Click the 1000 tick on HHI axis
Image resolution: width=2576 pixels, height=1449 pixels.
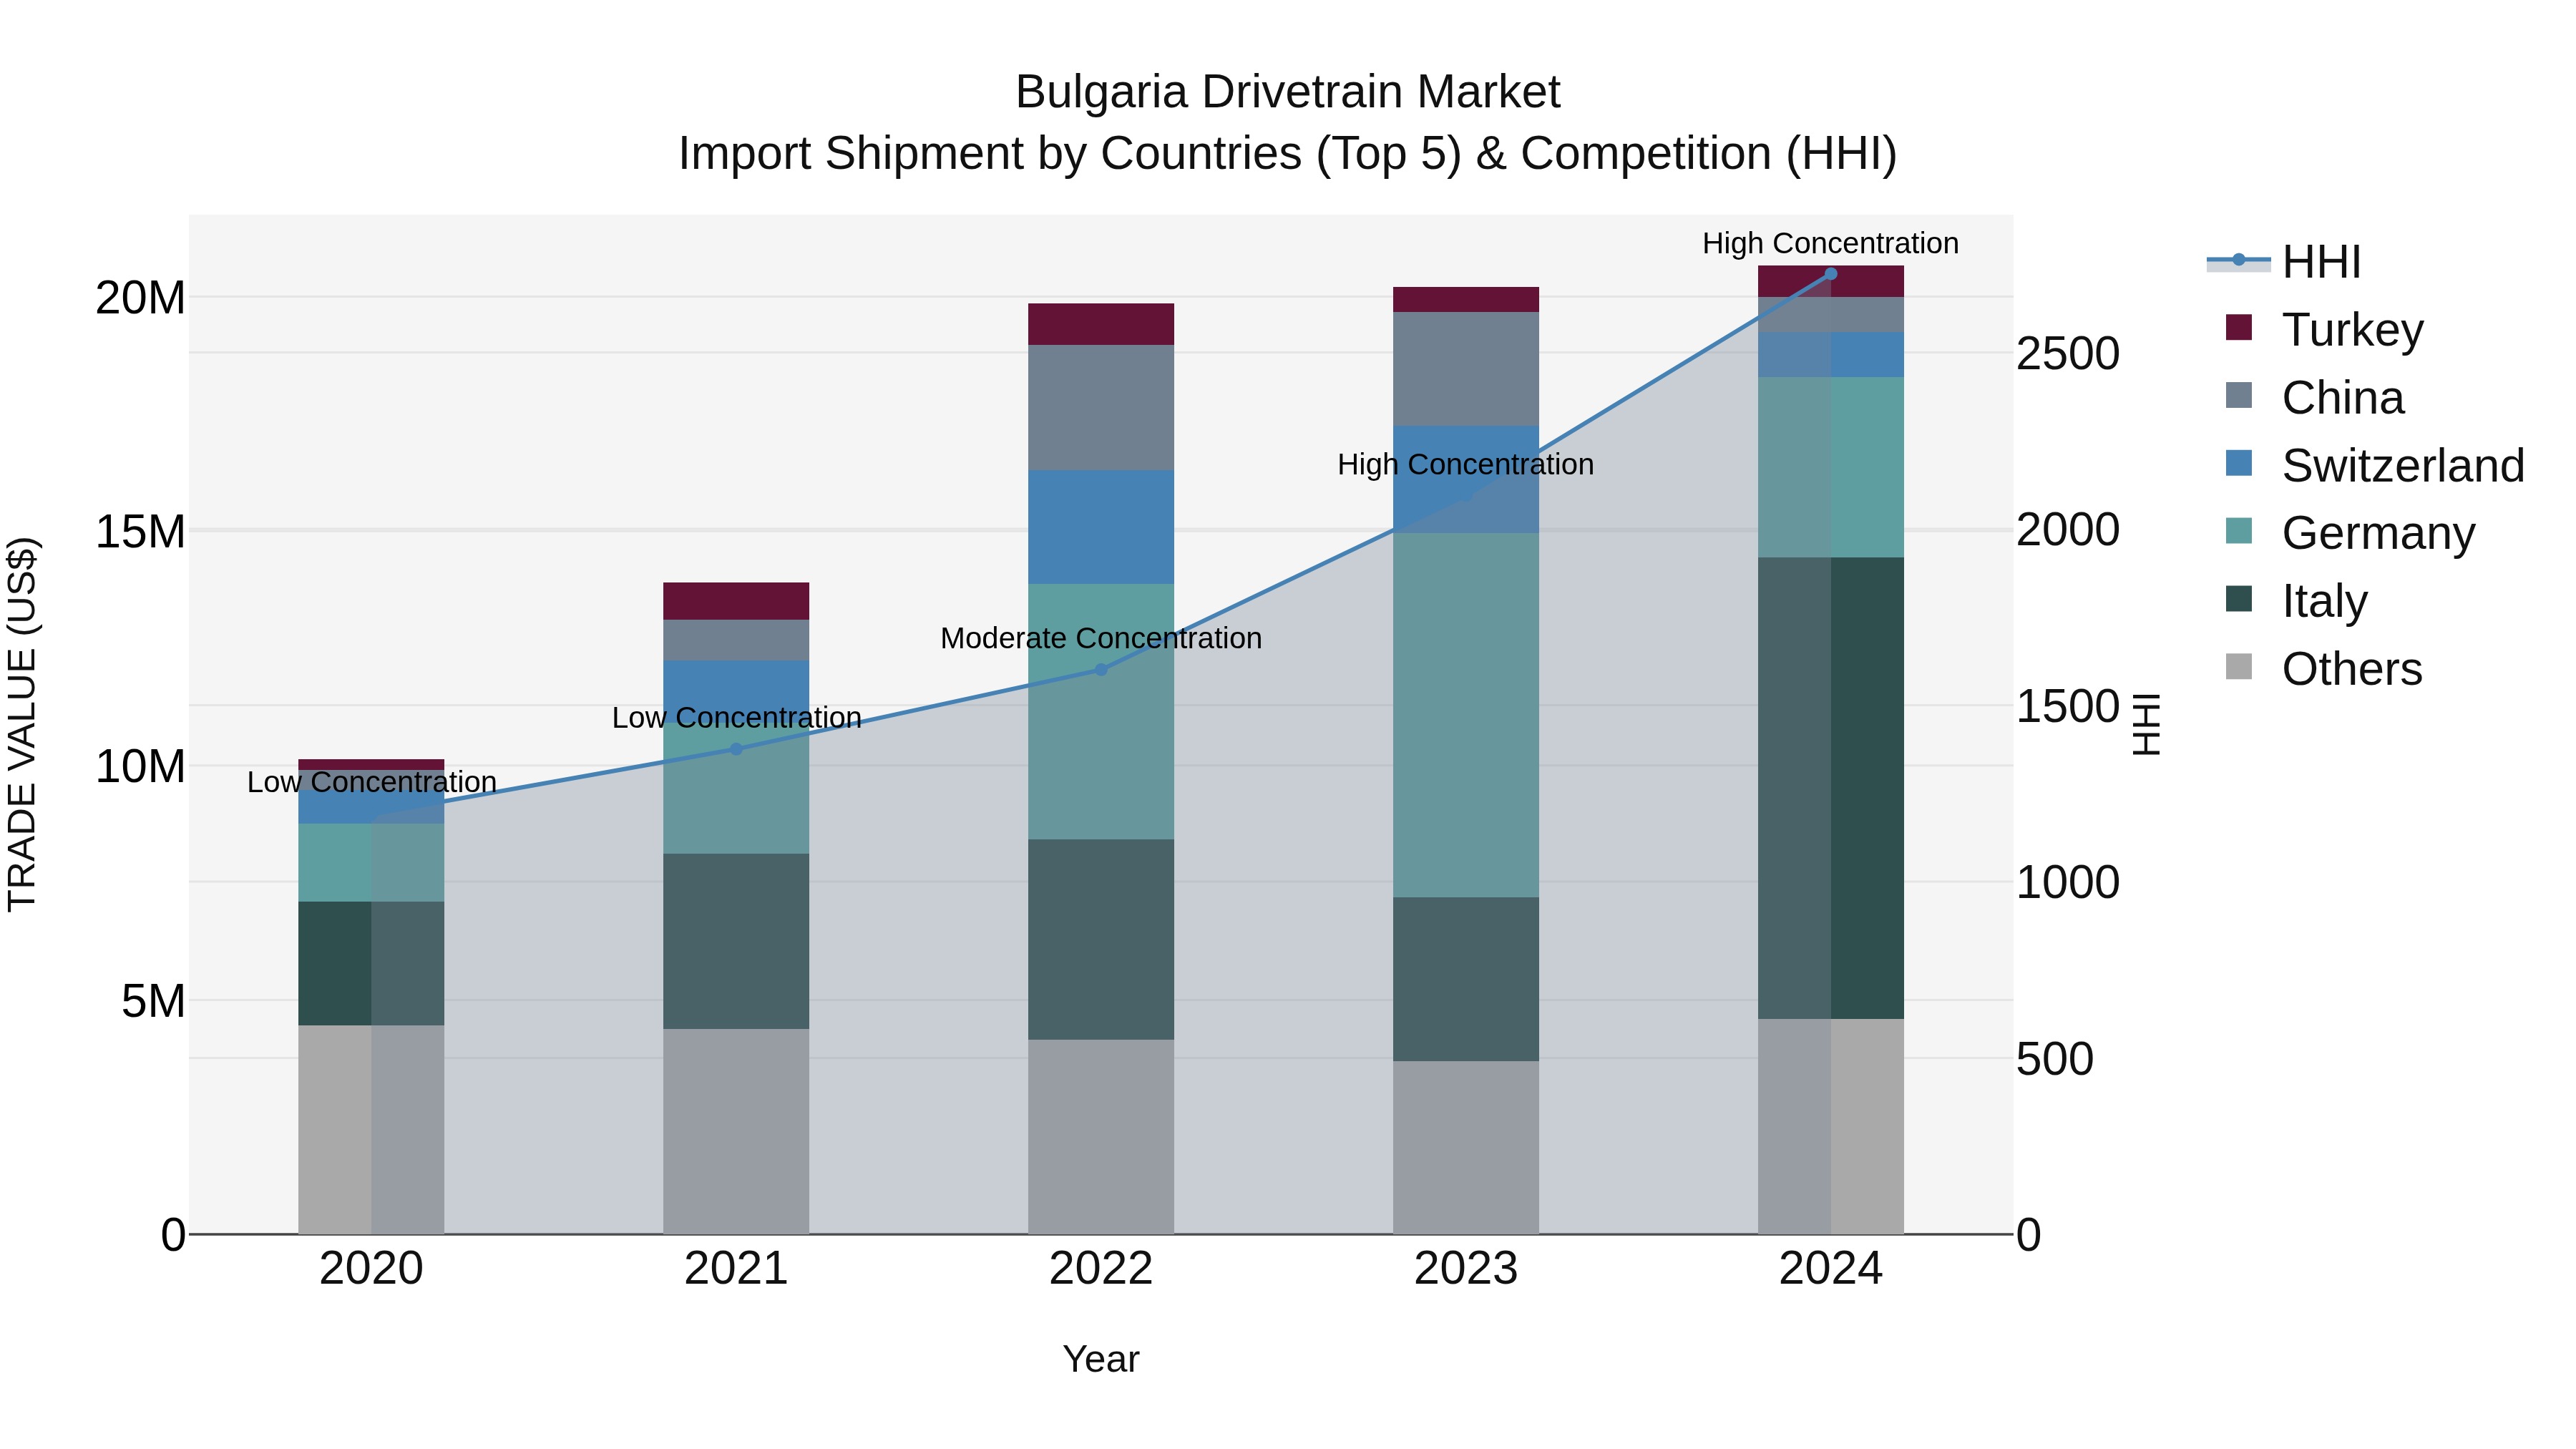(x=2067, y=882)
